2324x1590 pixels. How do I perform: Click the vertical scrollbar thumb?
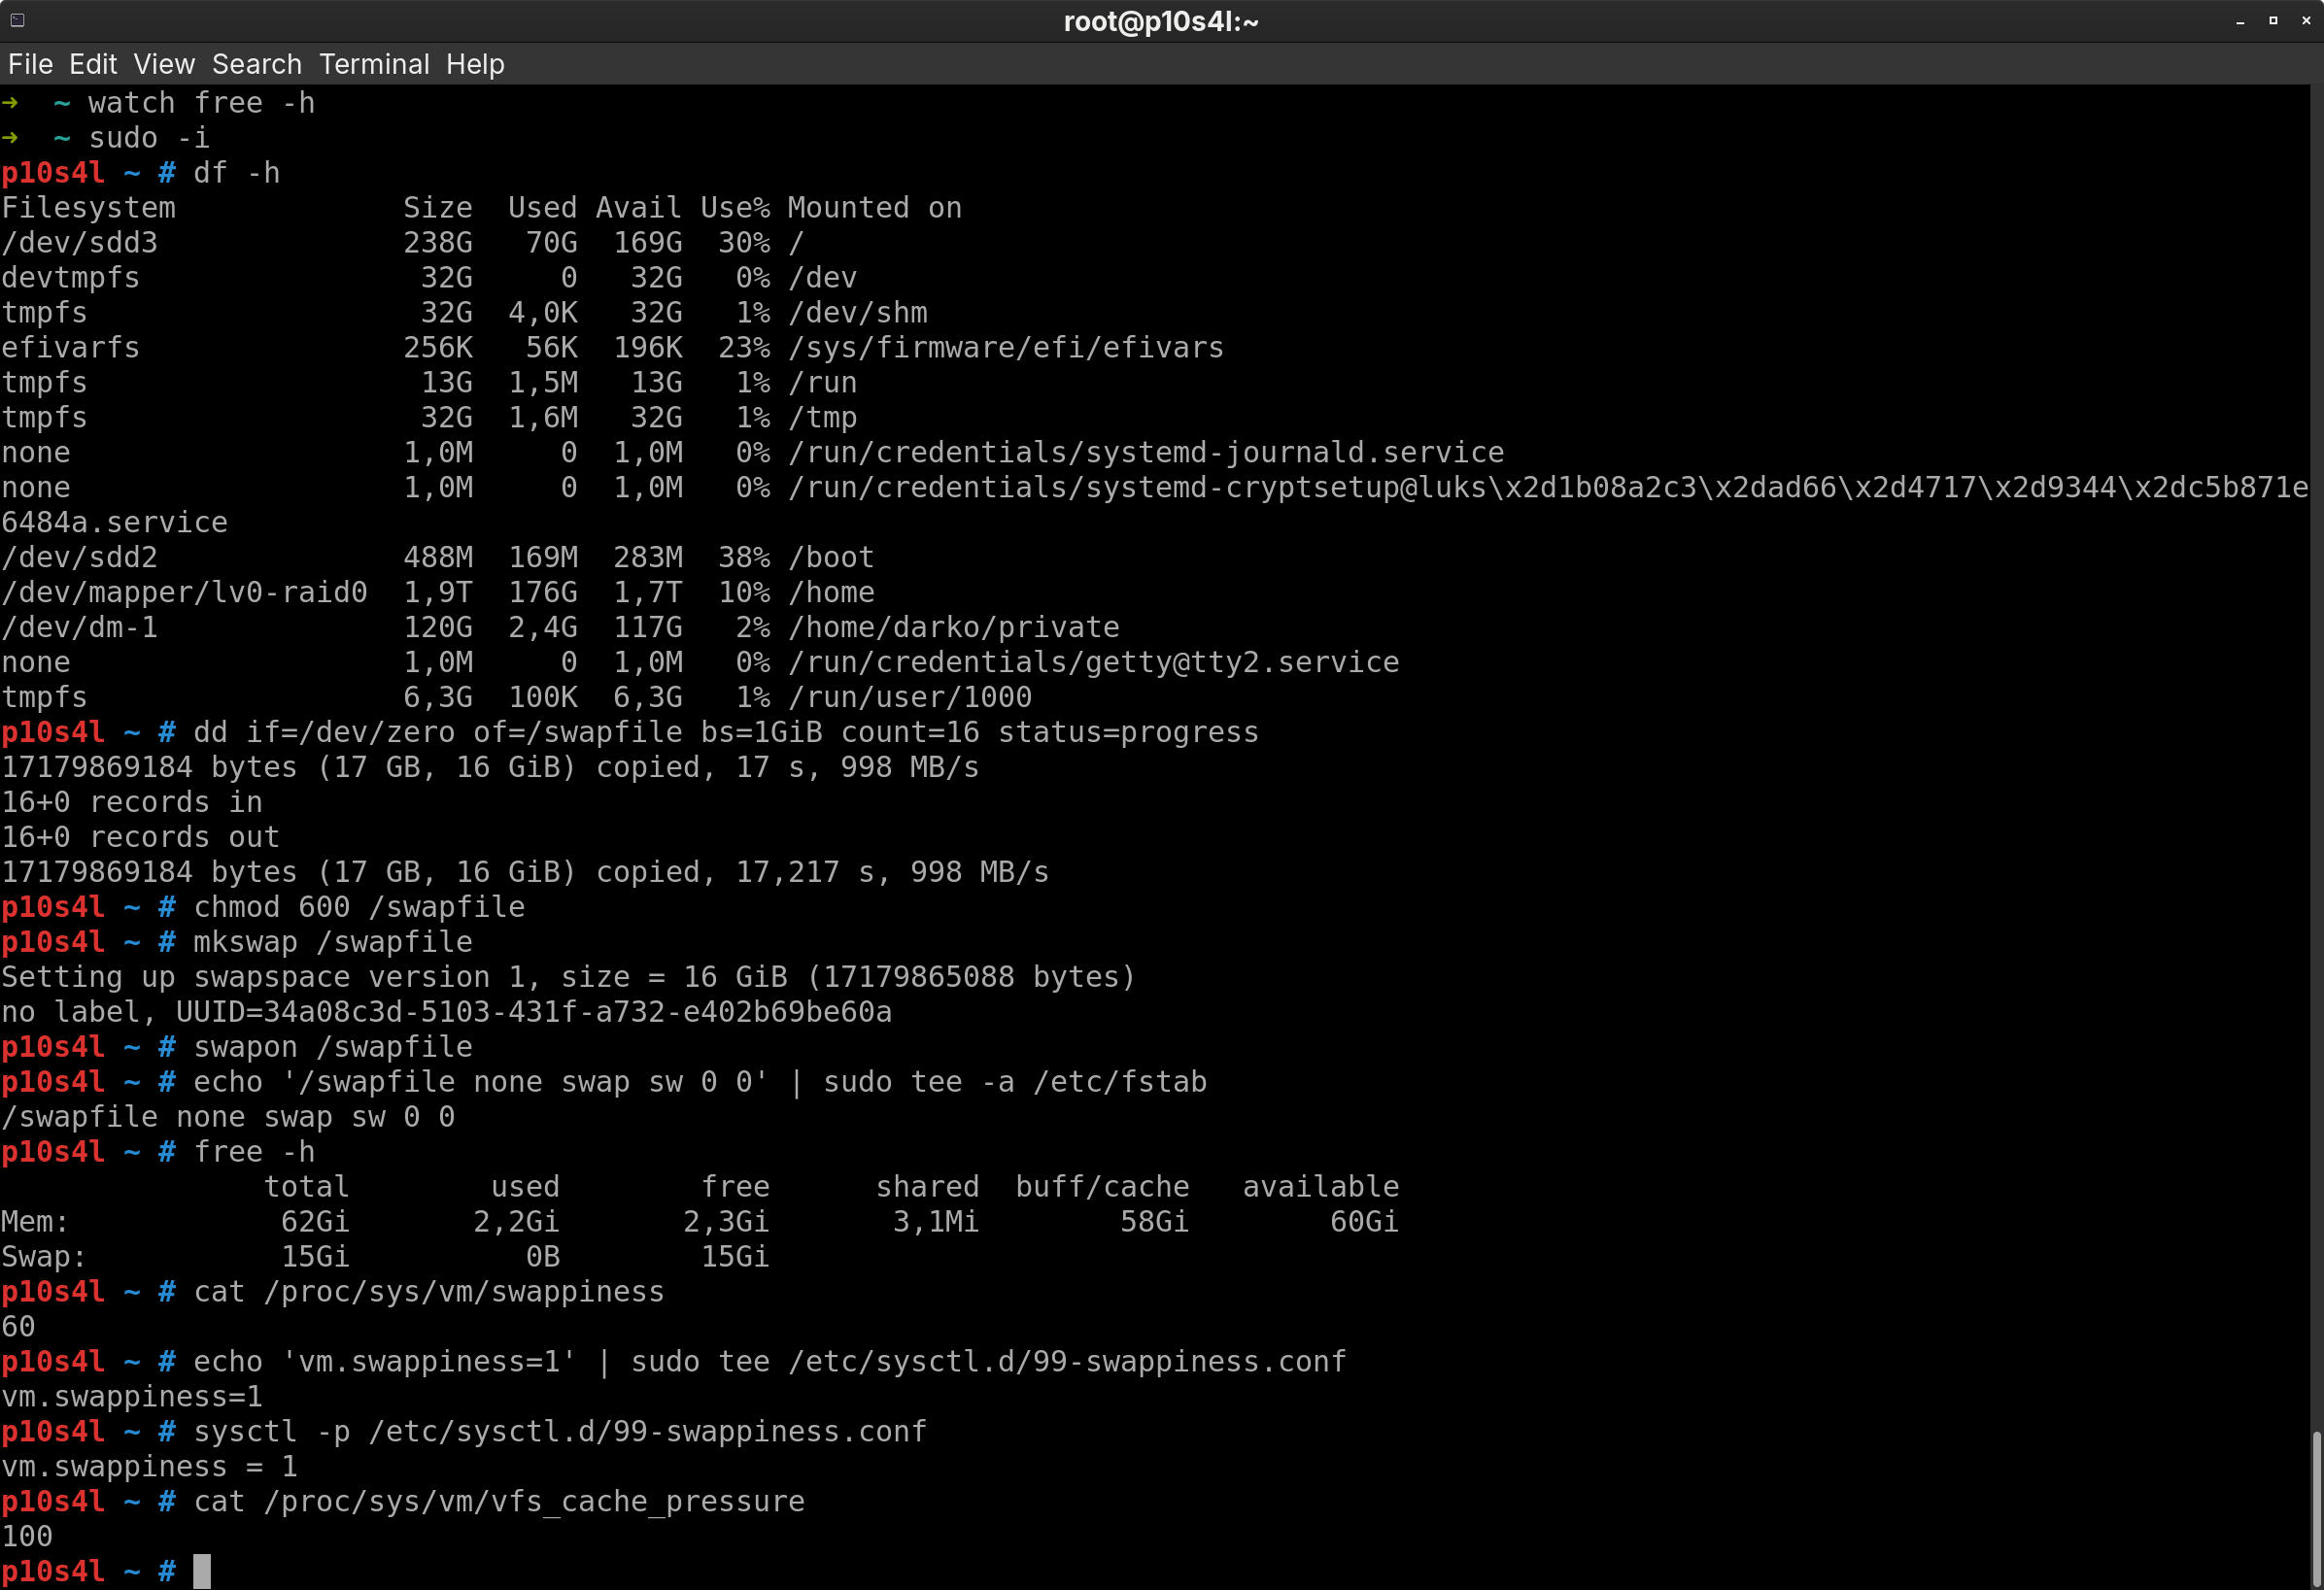pyautogui.click(x=2316, y=1510)
